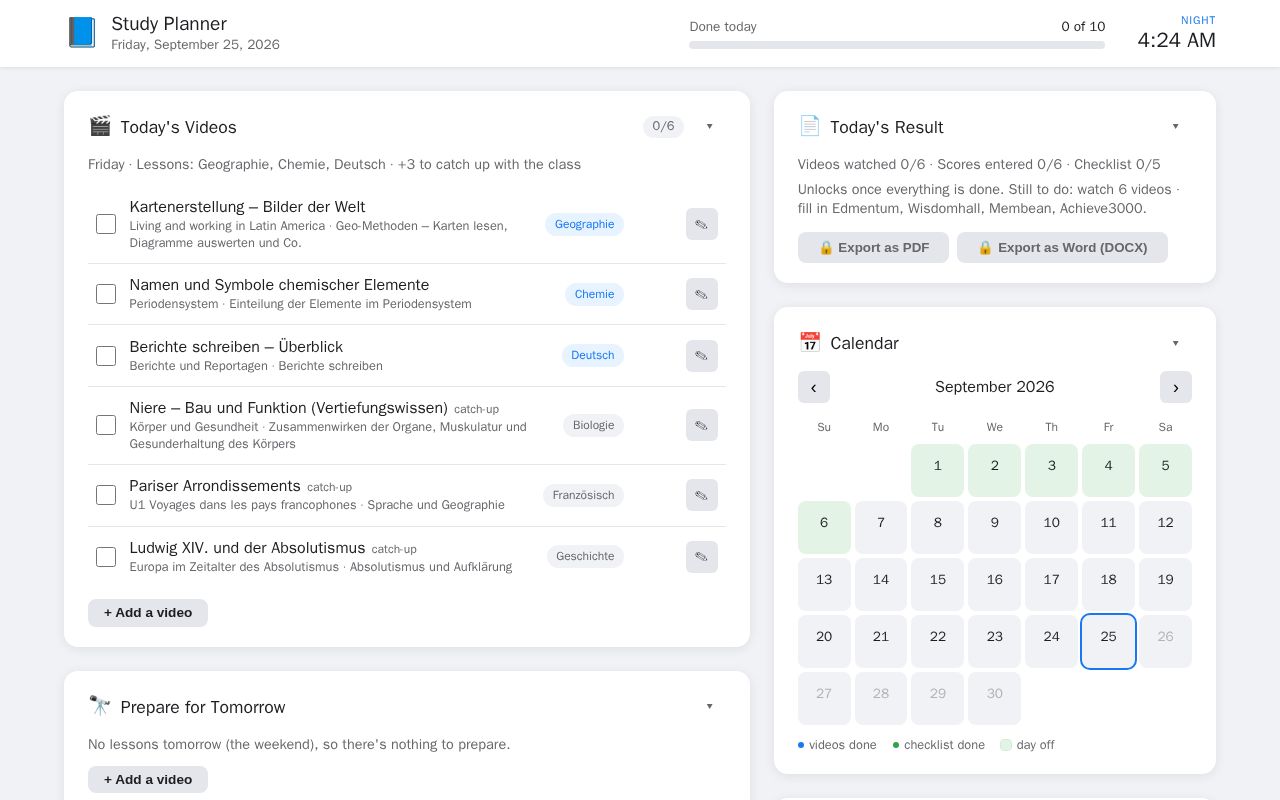Click the Done today progress bar
The height and width of the screenshot is (800, 1280).
897,45
